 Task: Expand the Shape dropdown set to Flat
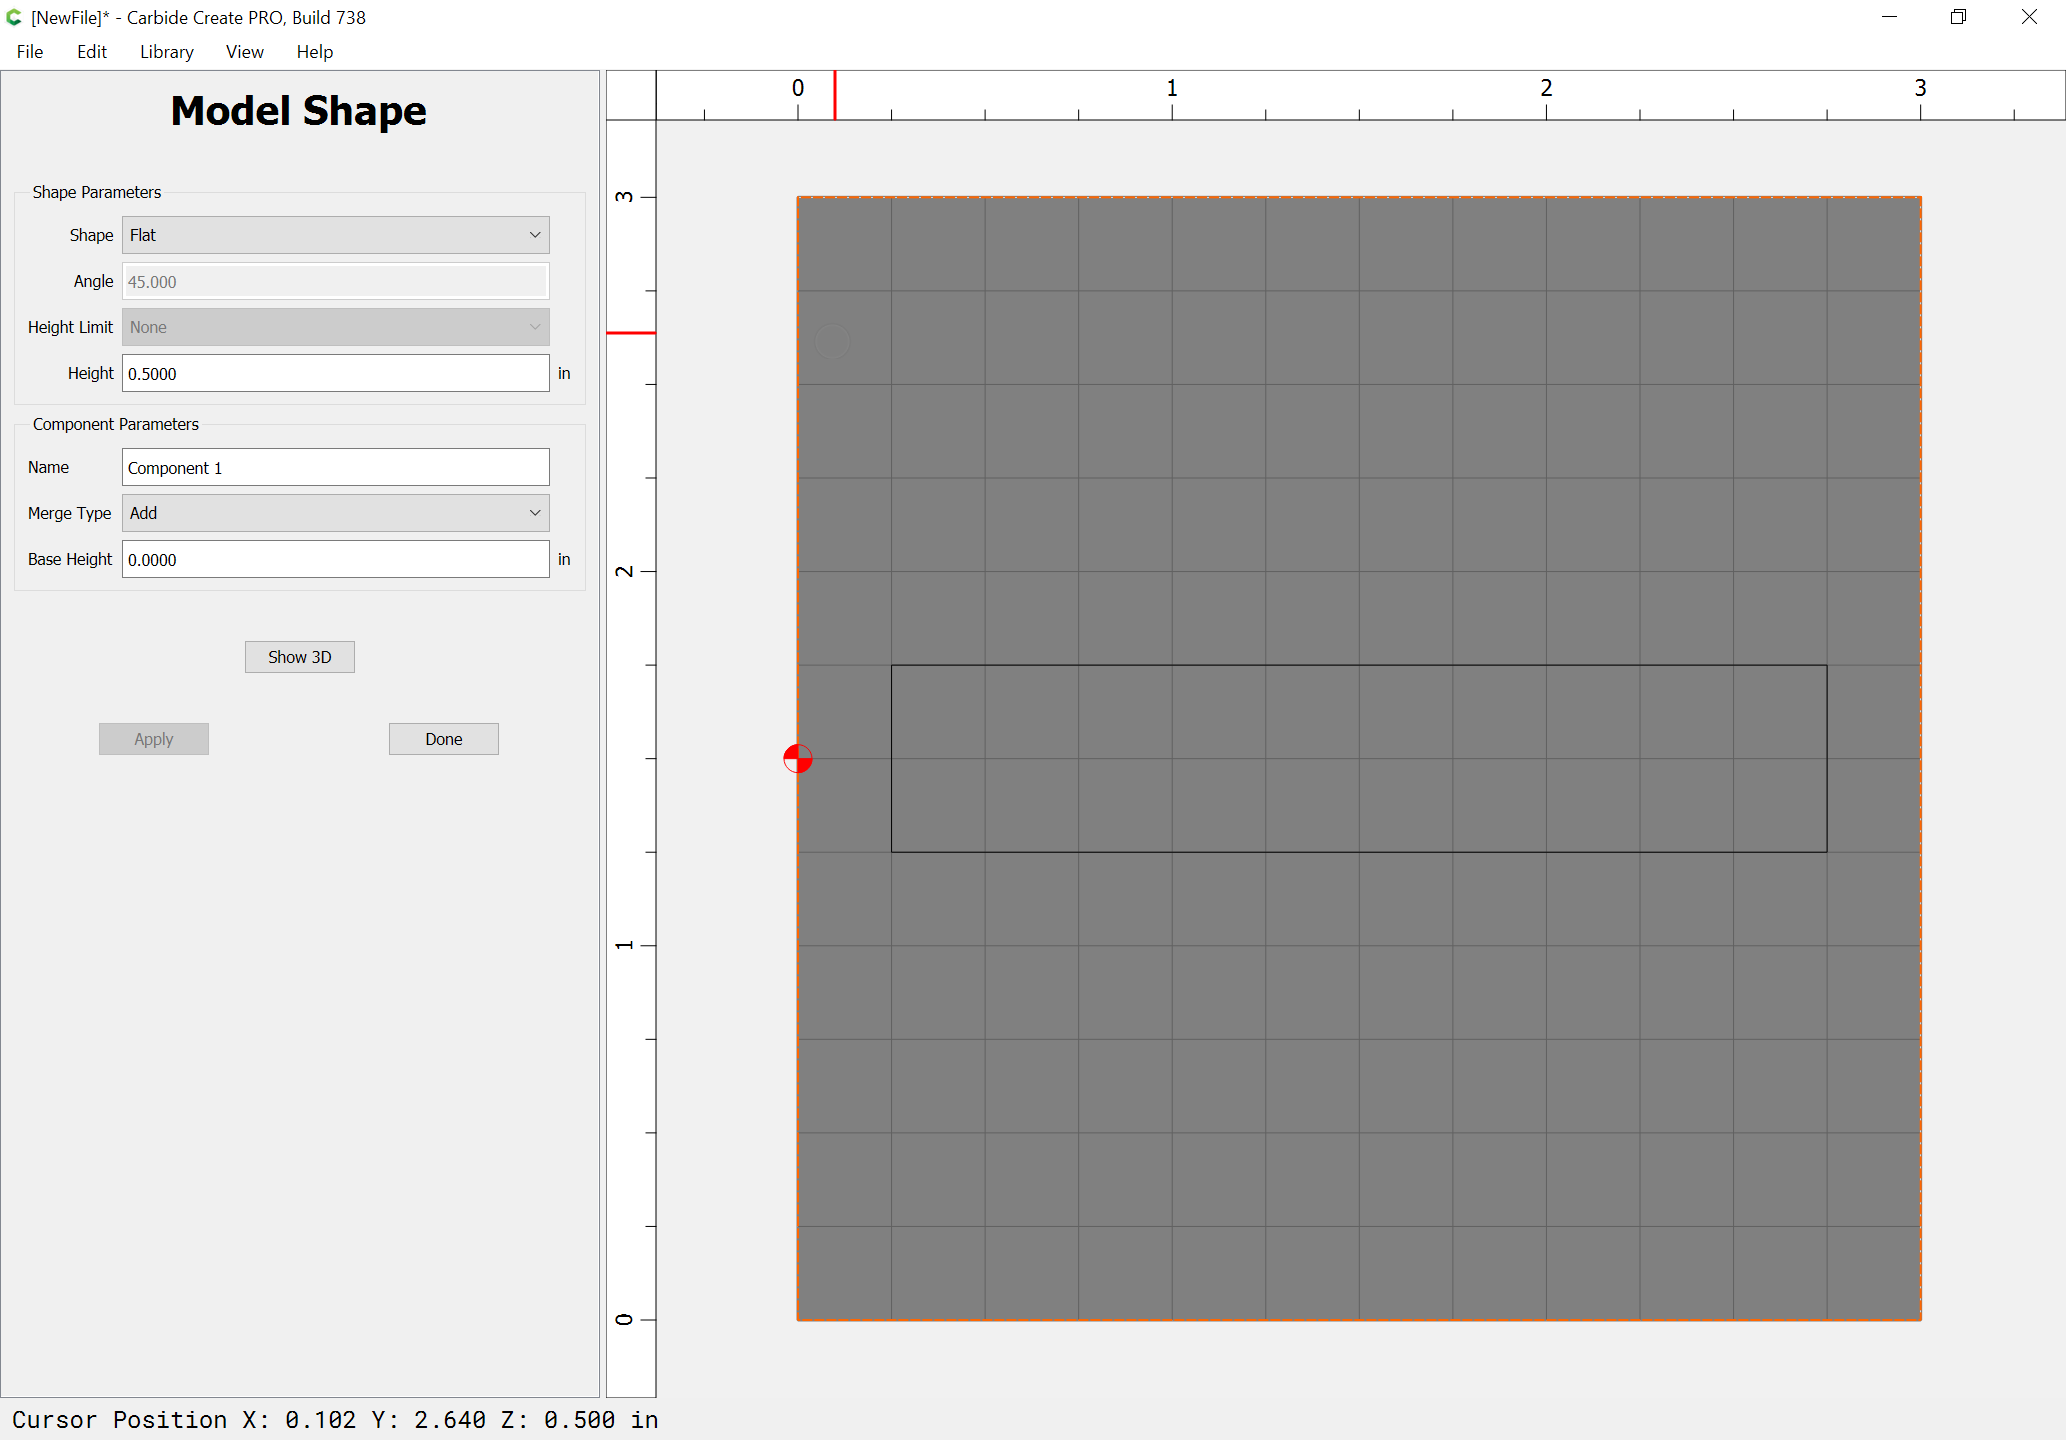tap(336, 235)
